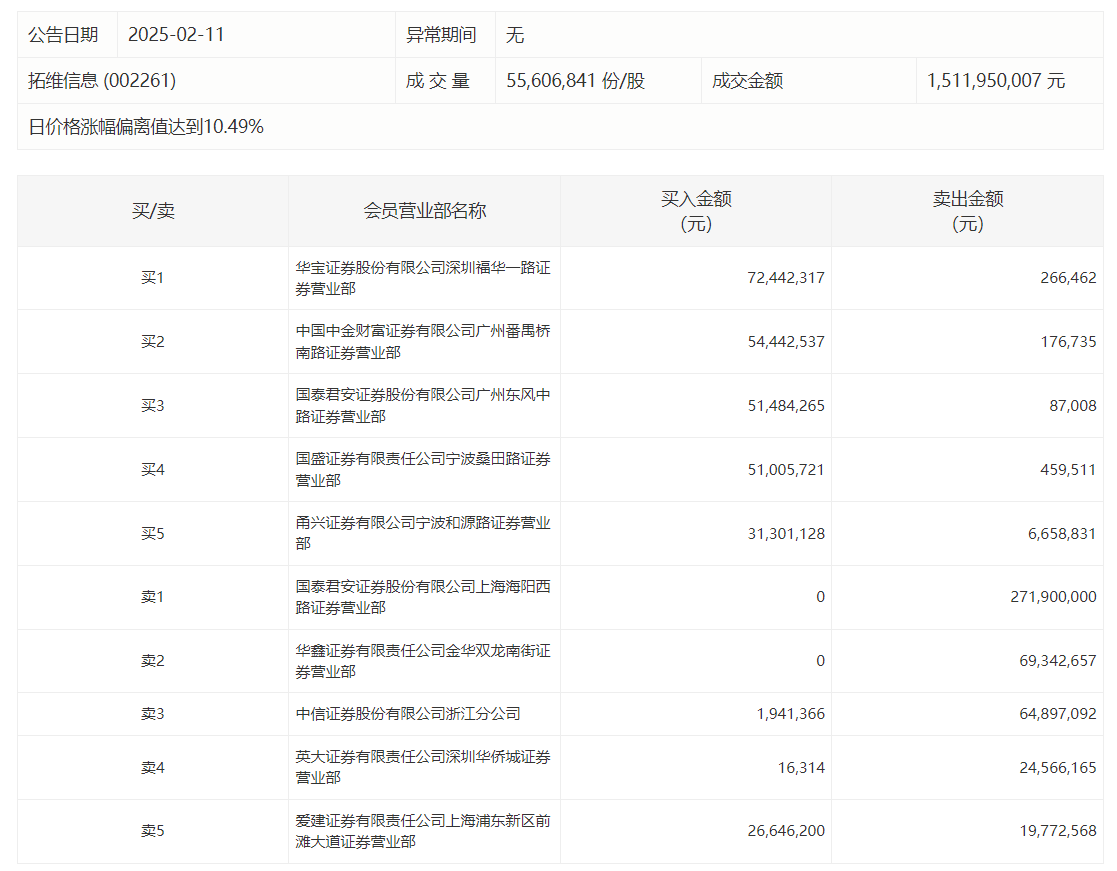
Task: Click sell amount 266,462
Action: tap(1068, 278)
